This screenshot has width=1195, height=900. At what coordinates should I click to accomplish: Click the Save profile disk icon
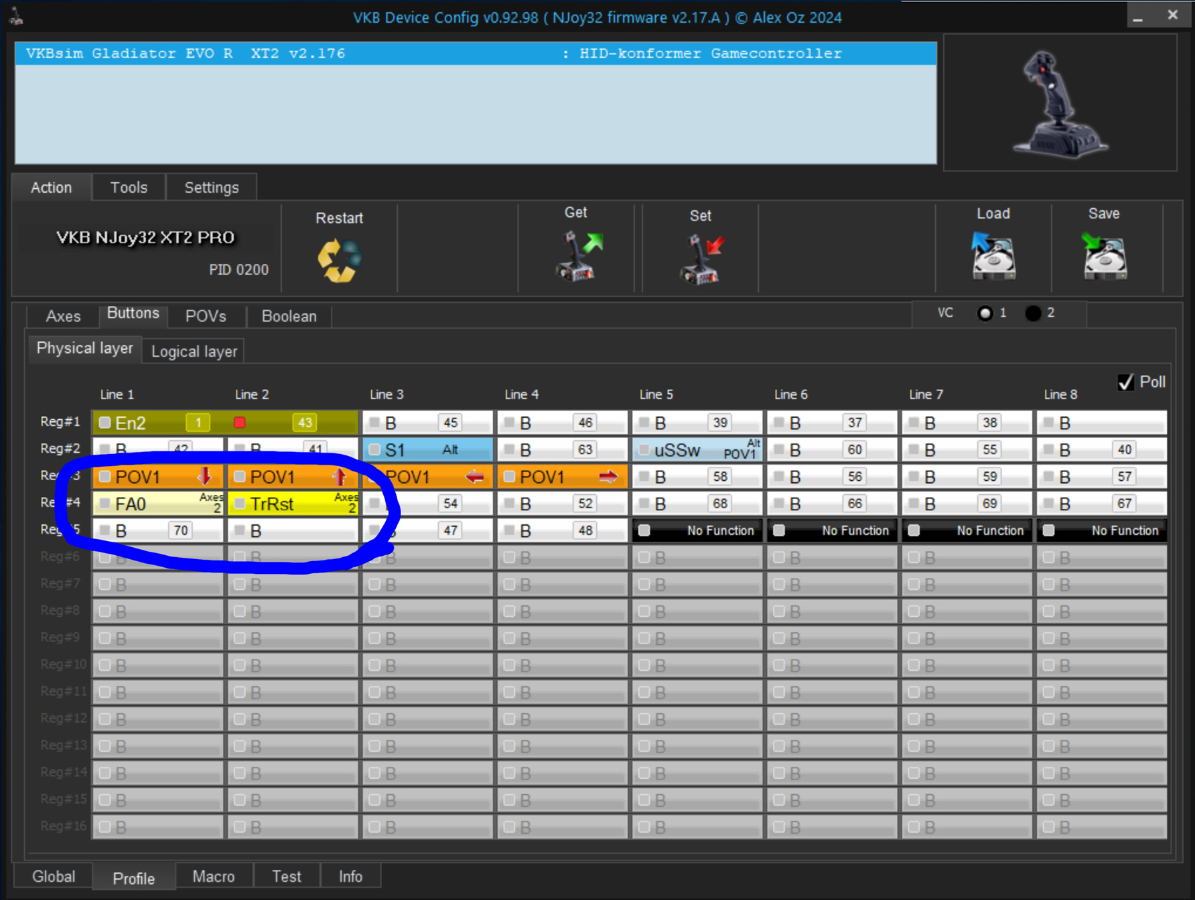click(x=1104, y=256)
